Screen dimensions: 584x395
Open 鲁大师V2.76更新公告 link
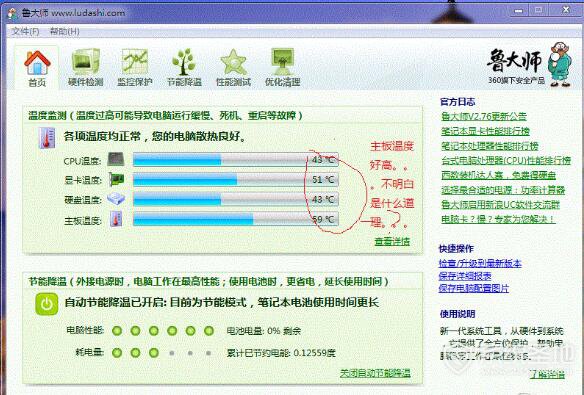[484, 116]
